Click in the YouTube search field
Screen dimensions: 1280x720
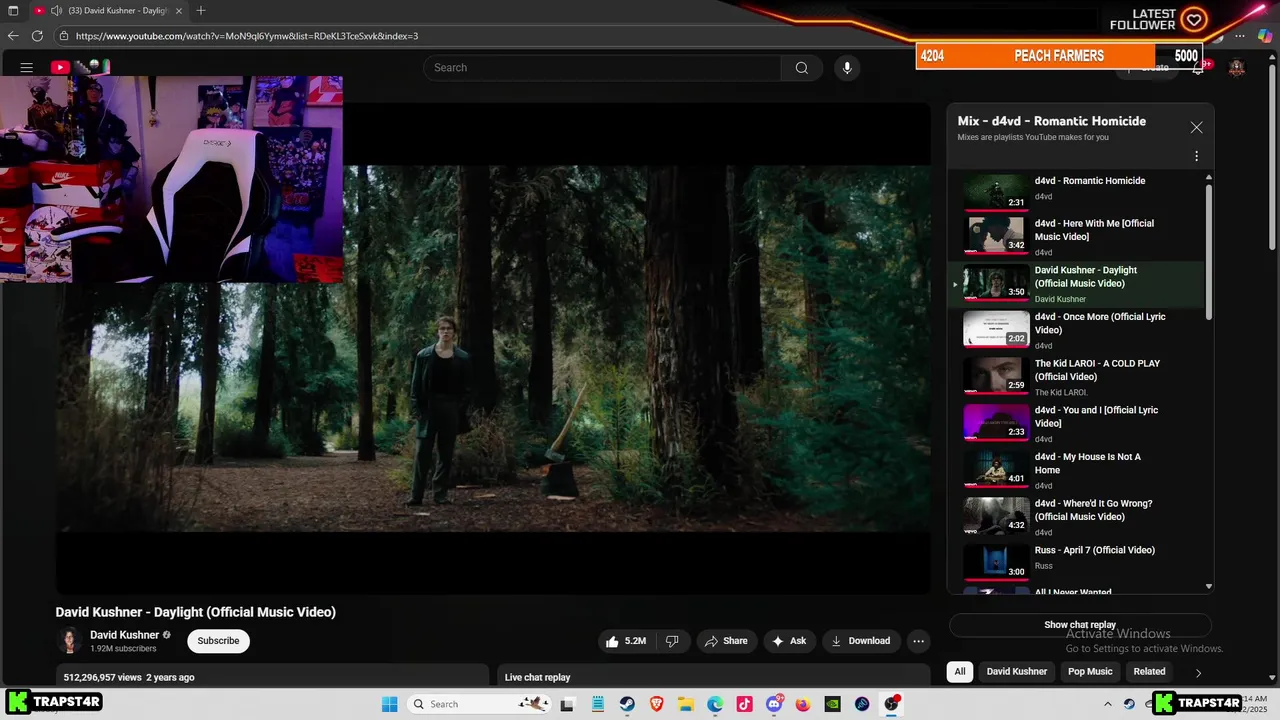[602, 68]
